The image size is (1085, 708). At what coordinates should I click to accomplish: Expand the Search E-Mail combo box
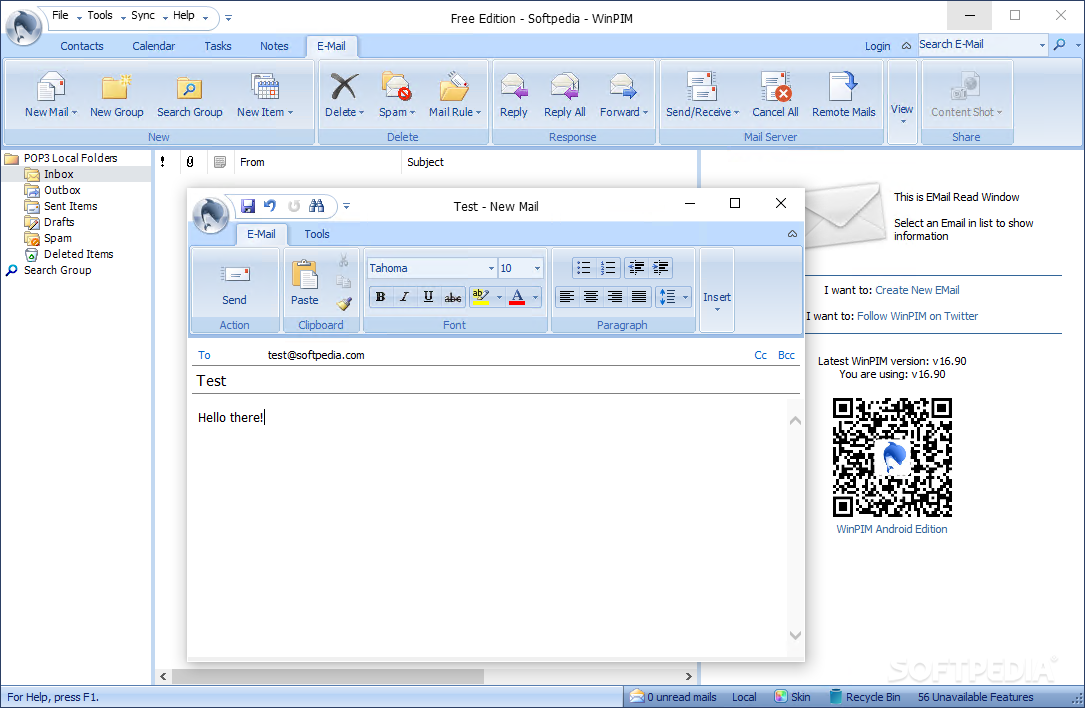(1042, 45)
